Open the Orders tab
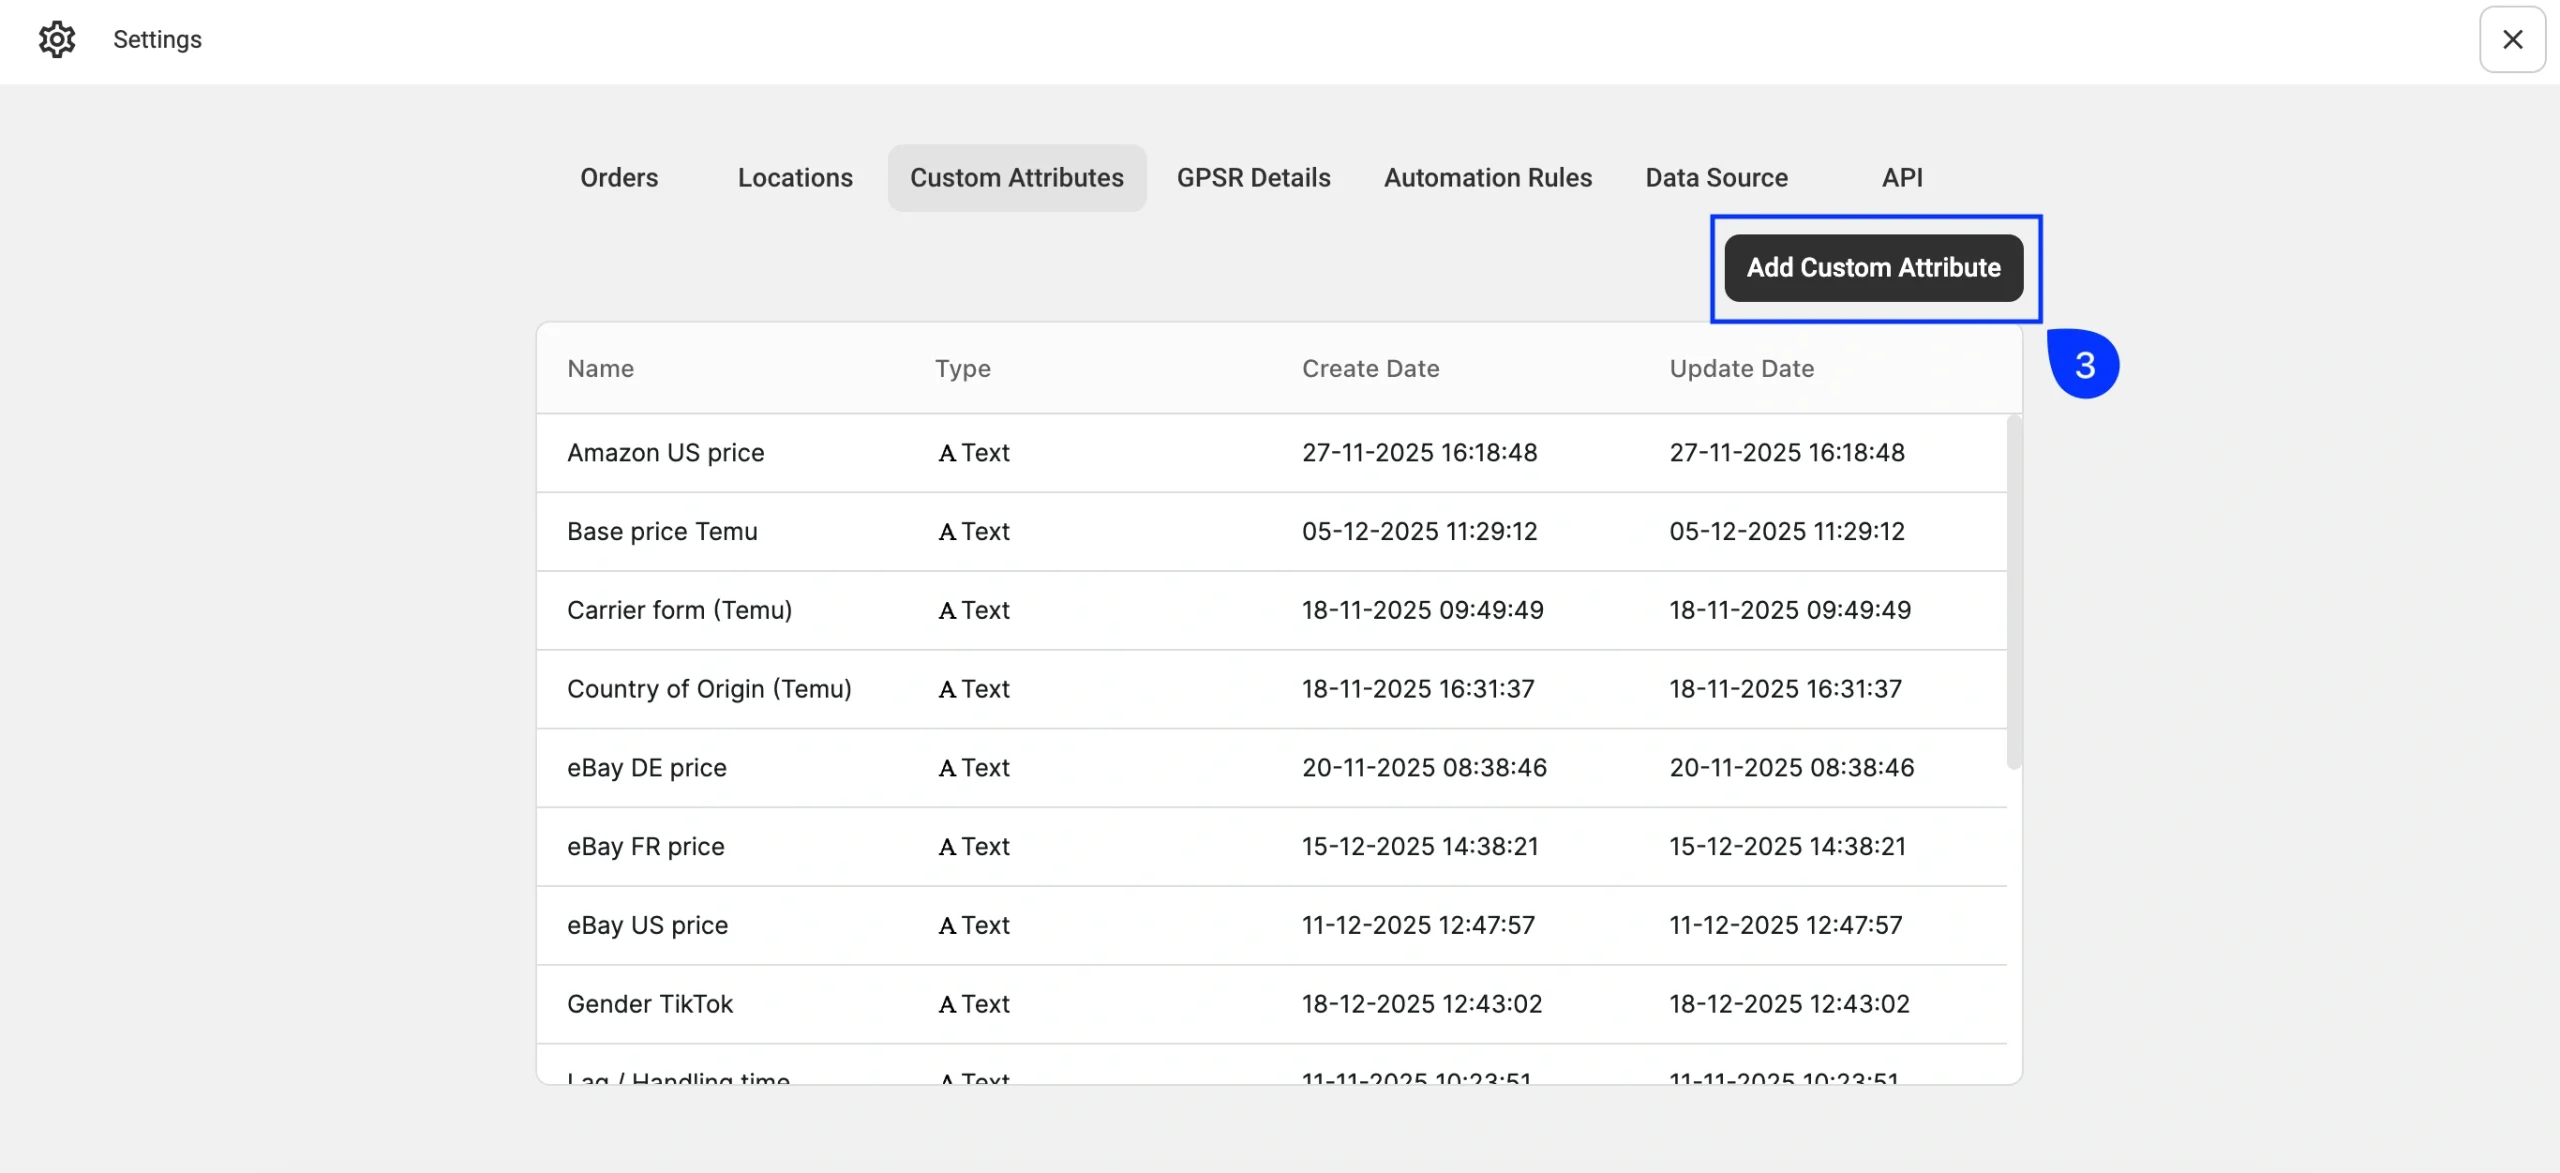 click(619, 178)
